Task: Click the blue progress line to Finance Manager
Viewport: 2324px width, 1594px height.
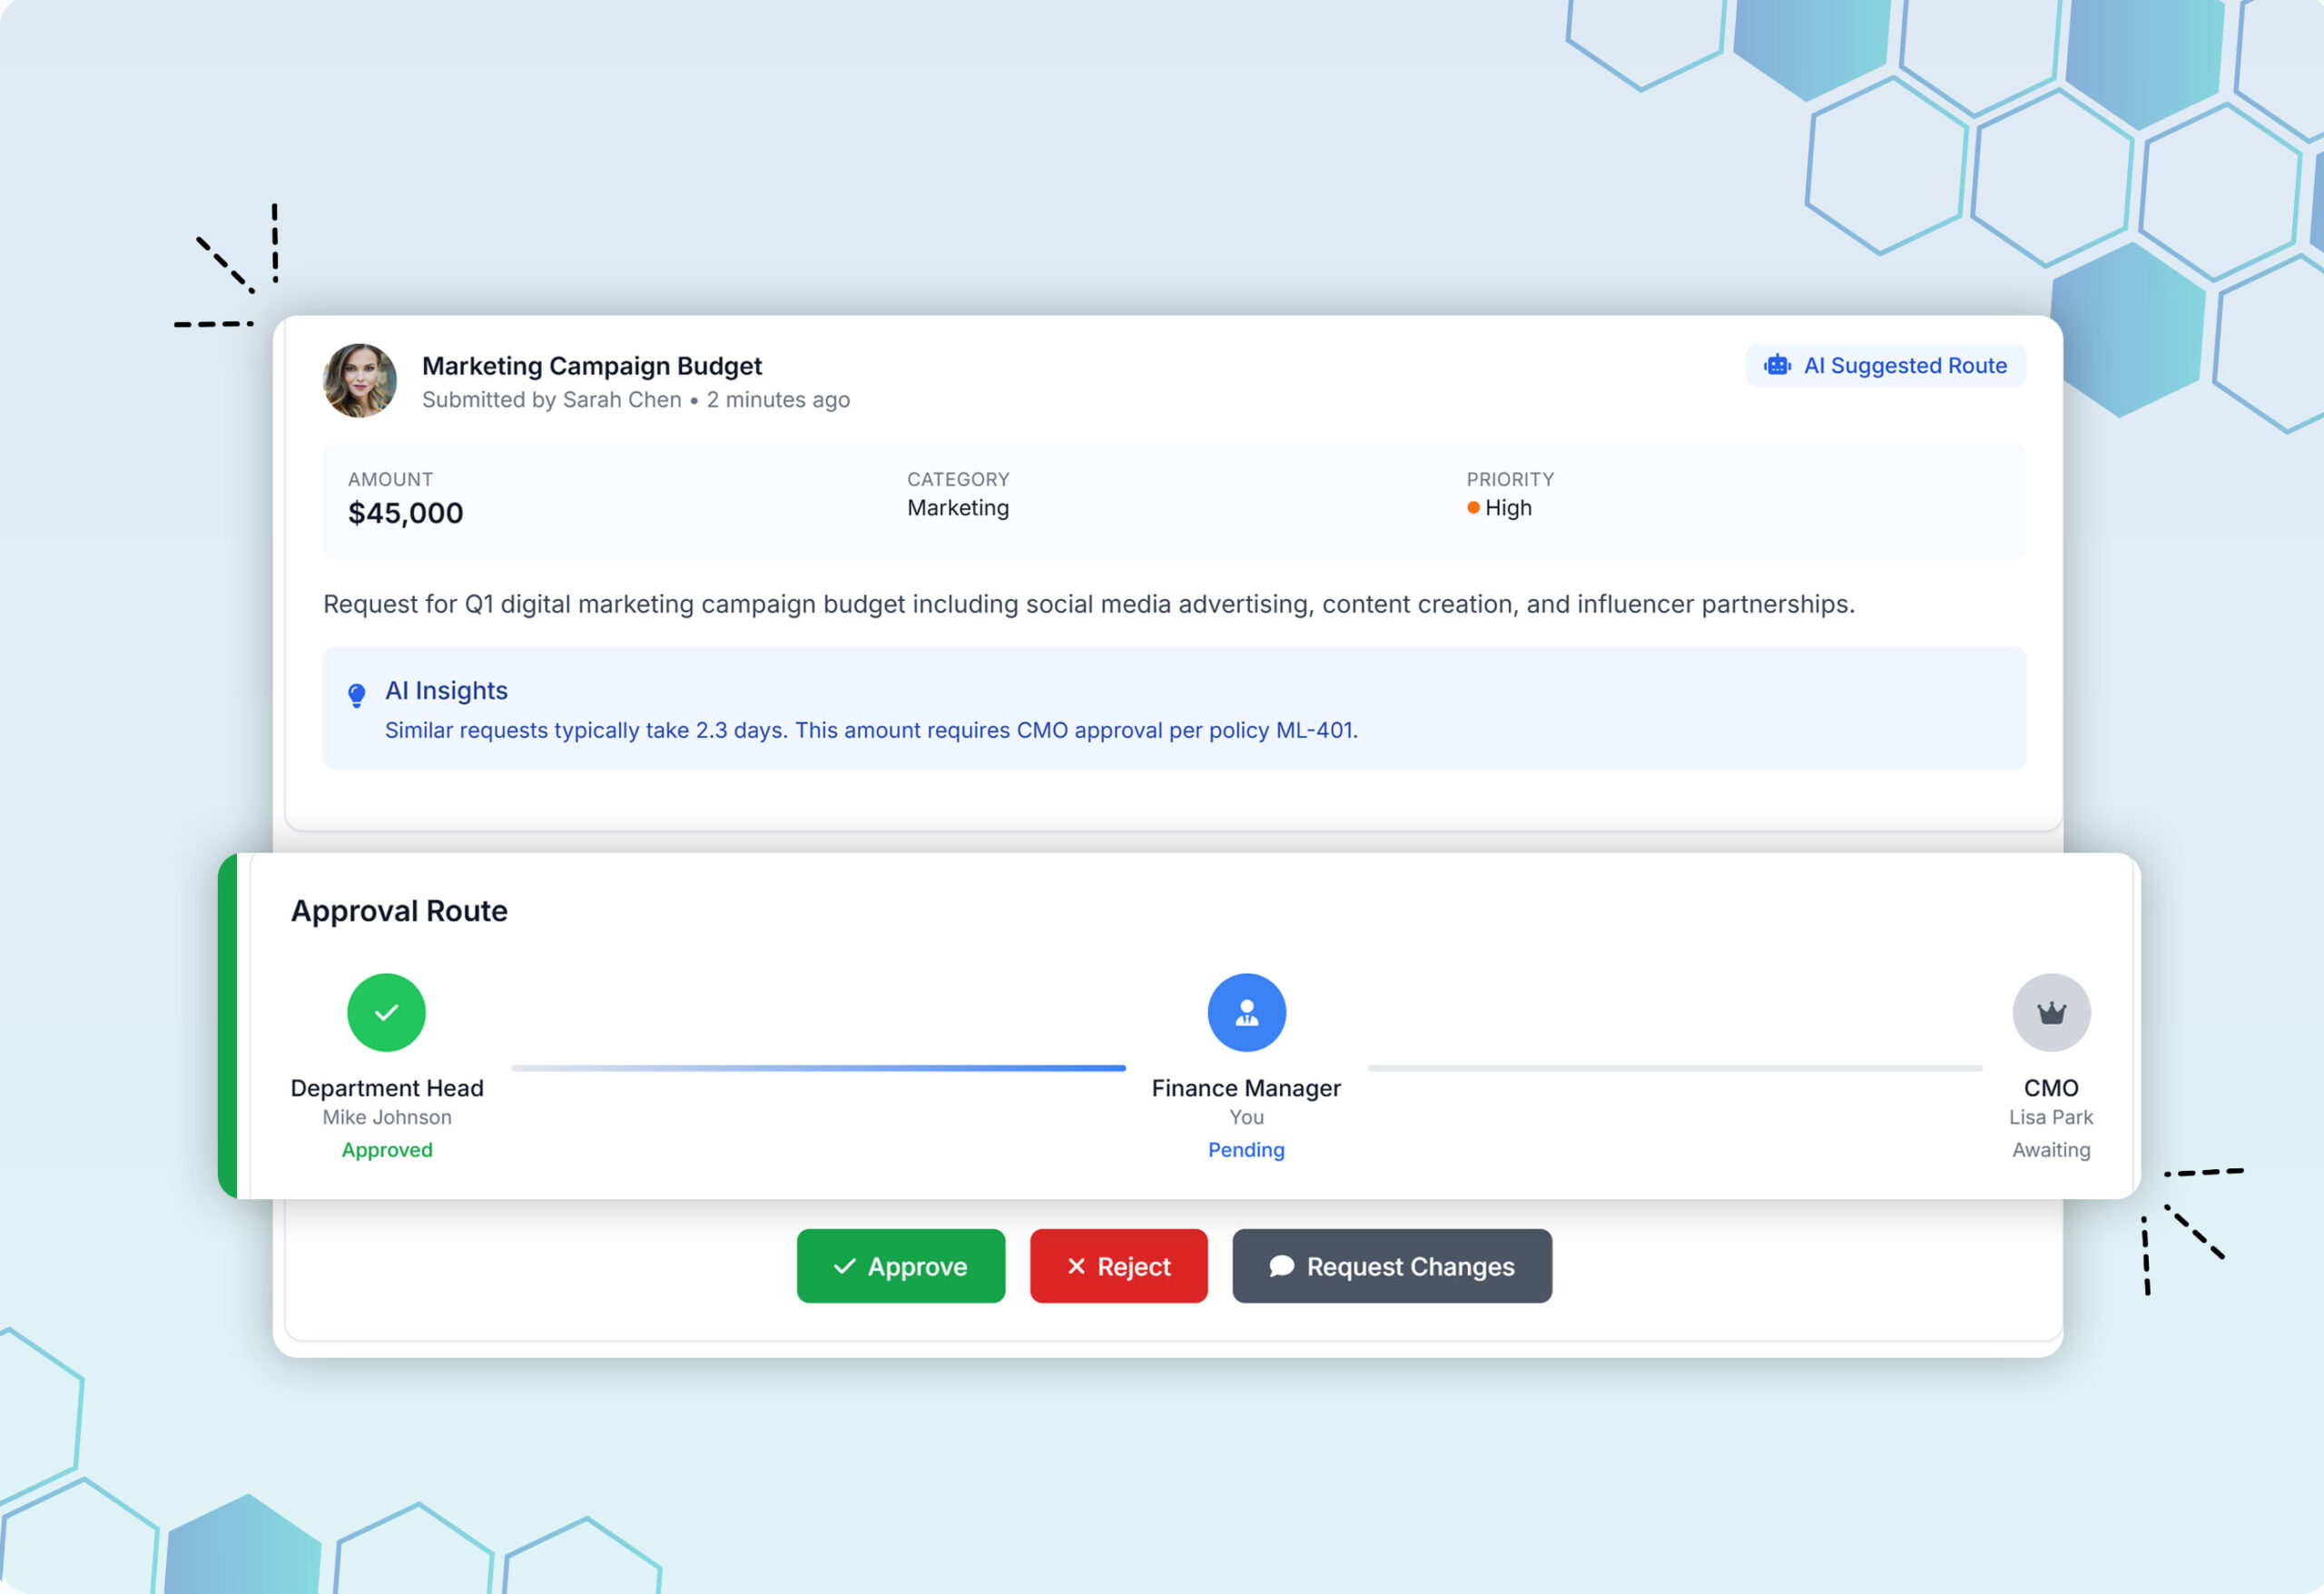Action: coord(818,1068)
